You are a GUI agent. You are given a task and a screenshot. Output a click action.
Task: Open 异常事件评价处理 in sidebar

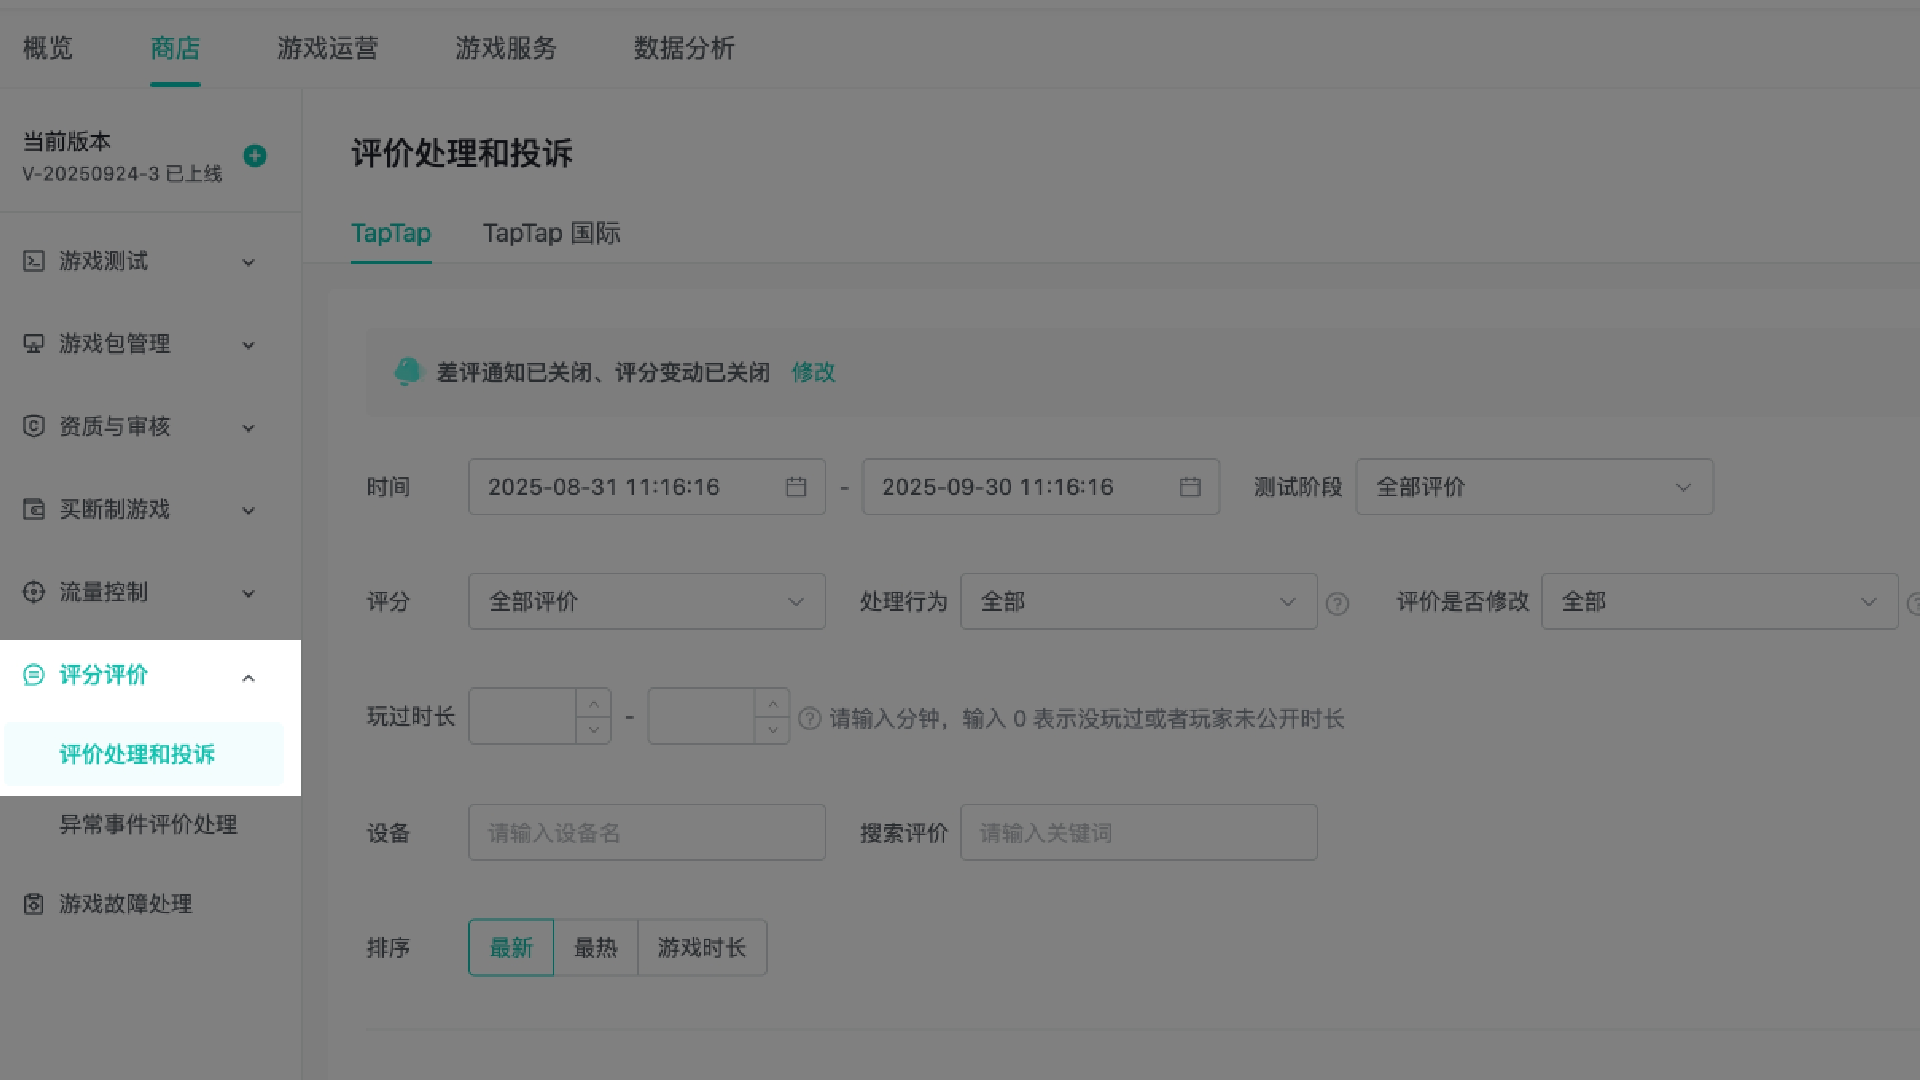tap(148, 825)
